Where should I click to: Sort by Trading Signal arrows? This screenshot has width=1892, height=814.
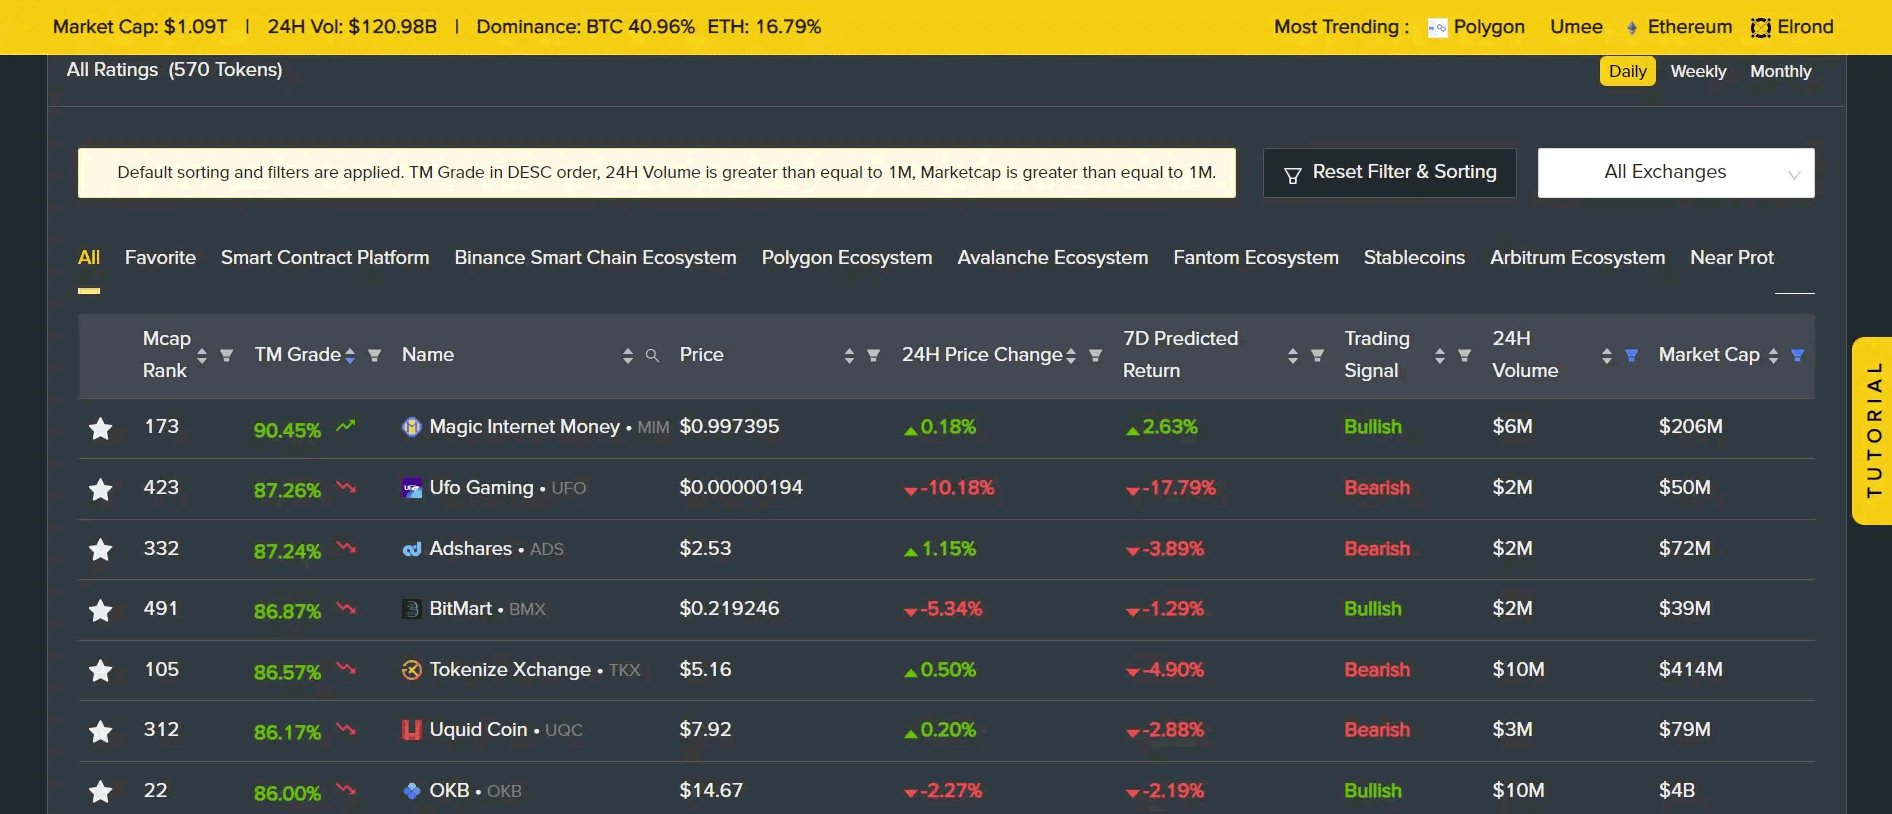tap(1440, 356)
